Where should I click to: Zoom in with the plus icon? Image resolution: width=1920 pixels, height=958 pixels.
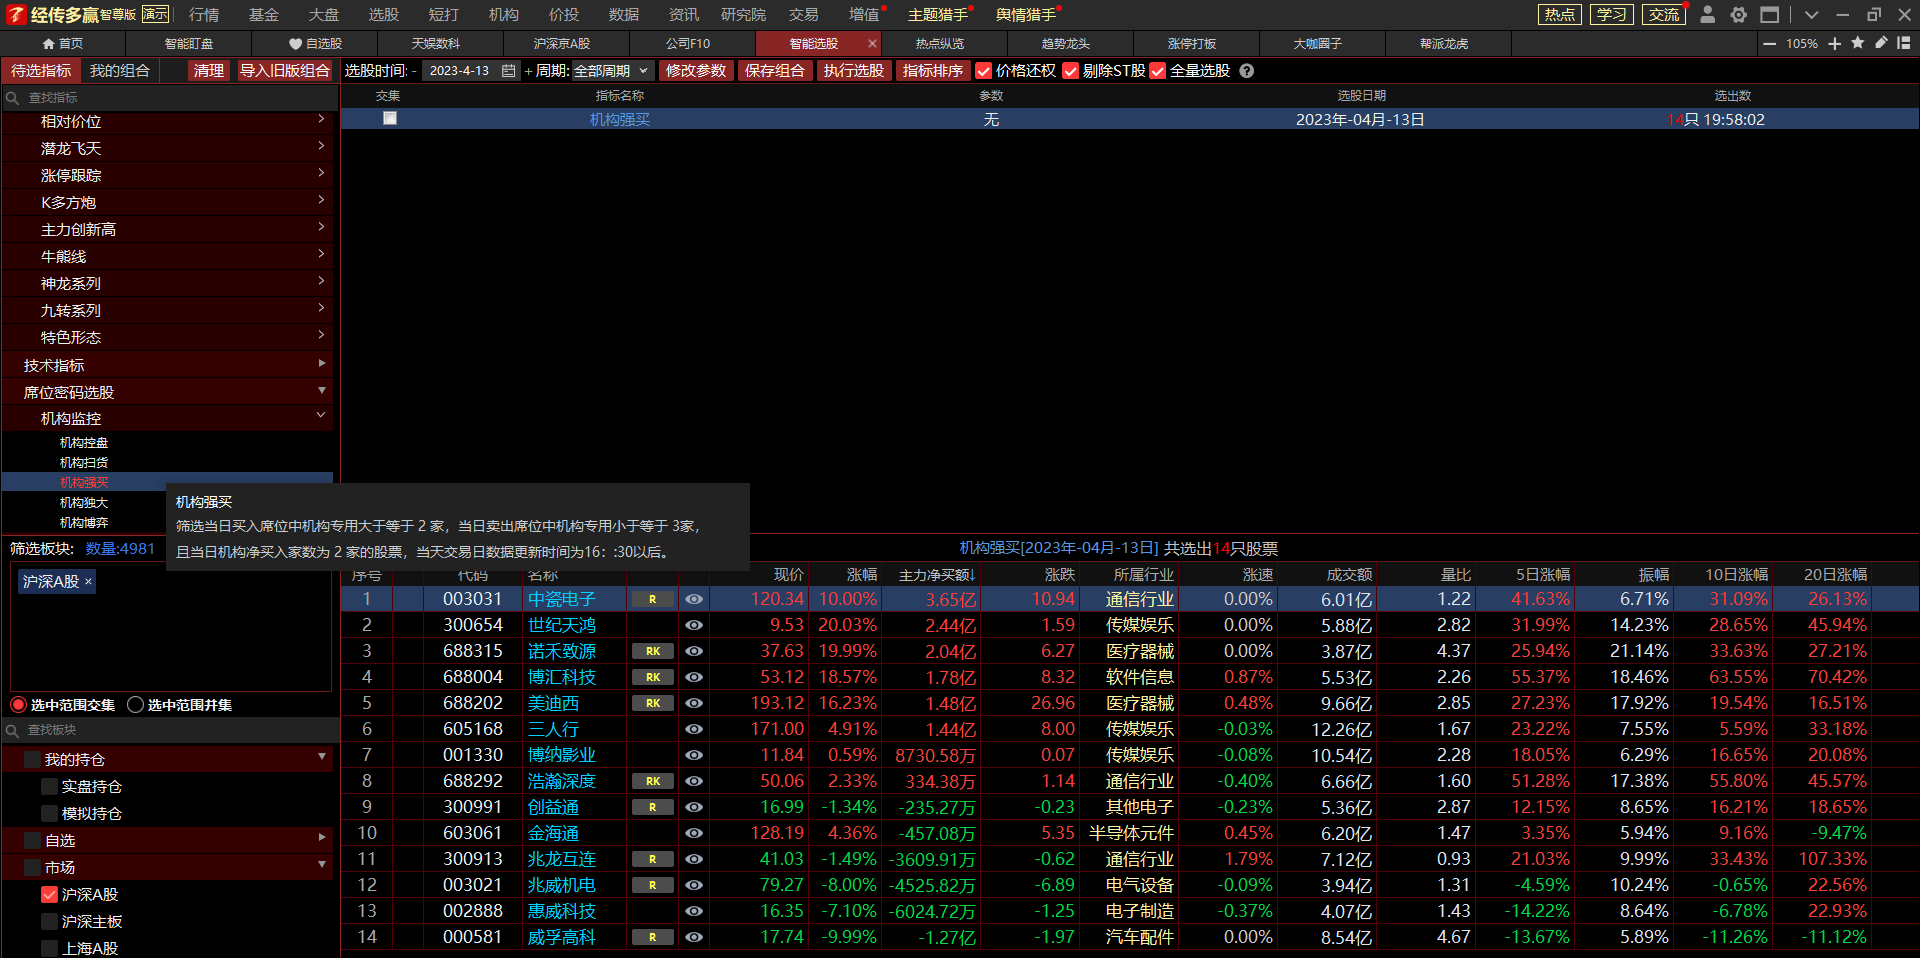click(1835, 44)
